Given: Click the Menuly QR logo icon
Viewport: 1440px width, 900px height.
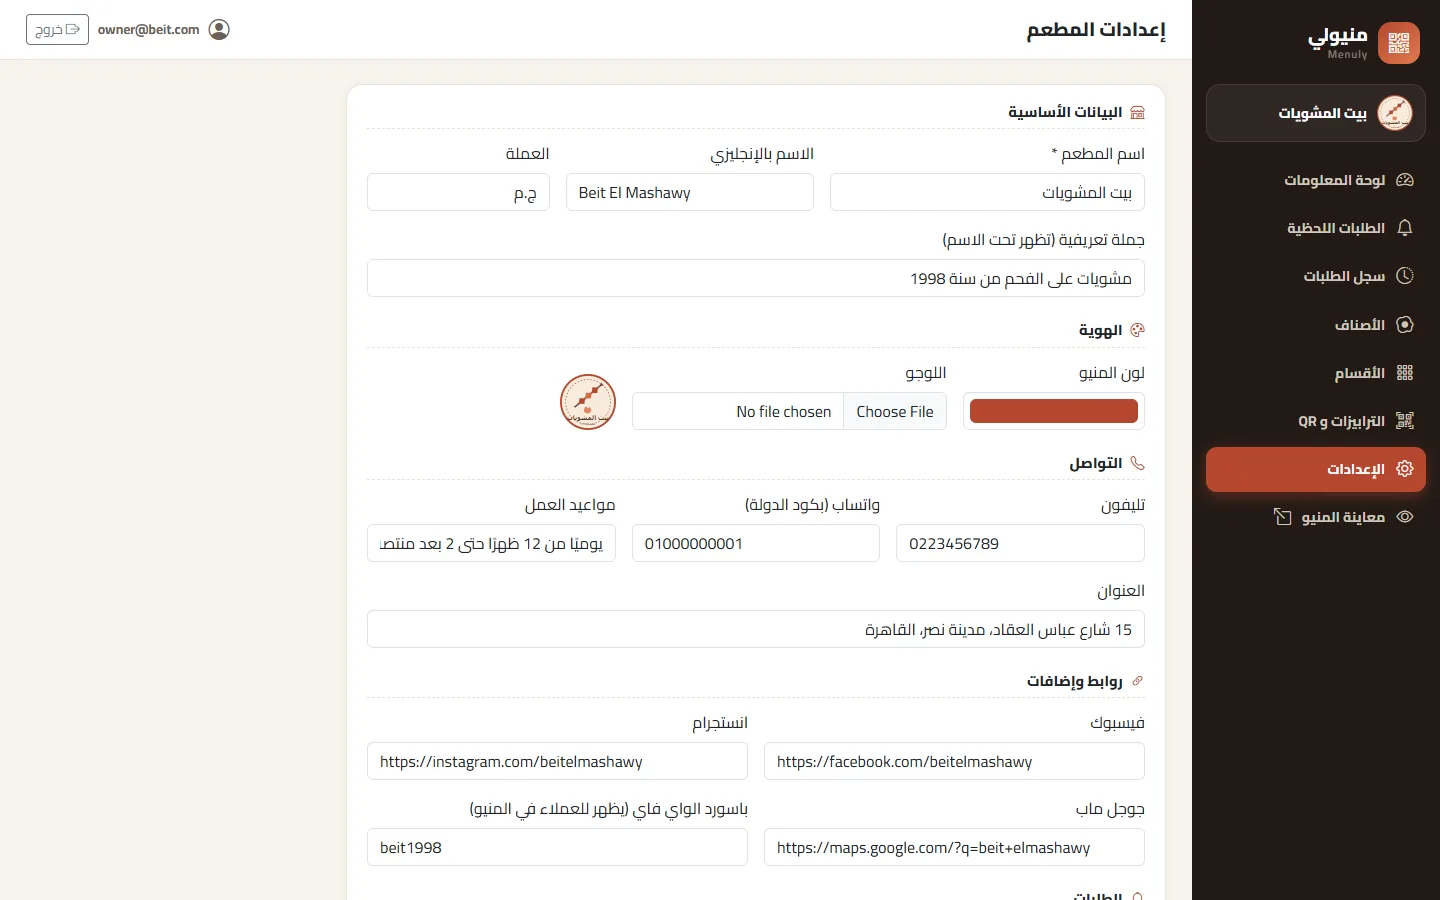Looking at the screenshot, I should click(x=1398, y=43).
